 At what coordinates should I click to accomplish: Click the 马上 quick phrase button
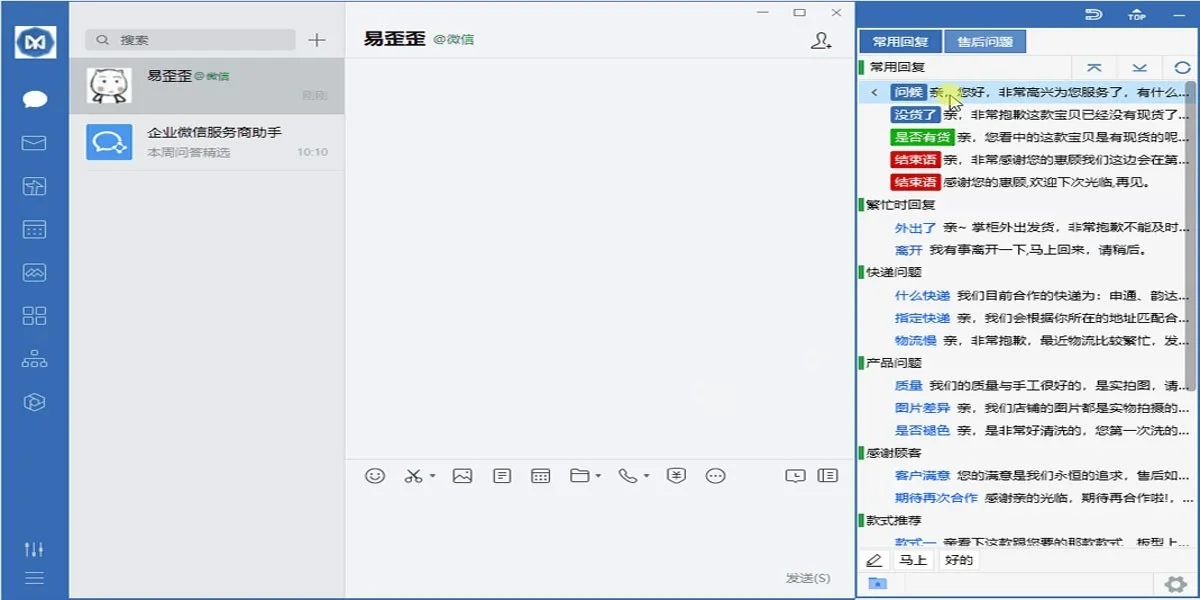tap(913, 560)
